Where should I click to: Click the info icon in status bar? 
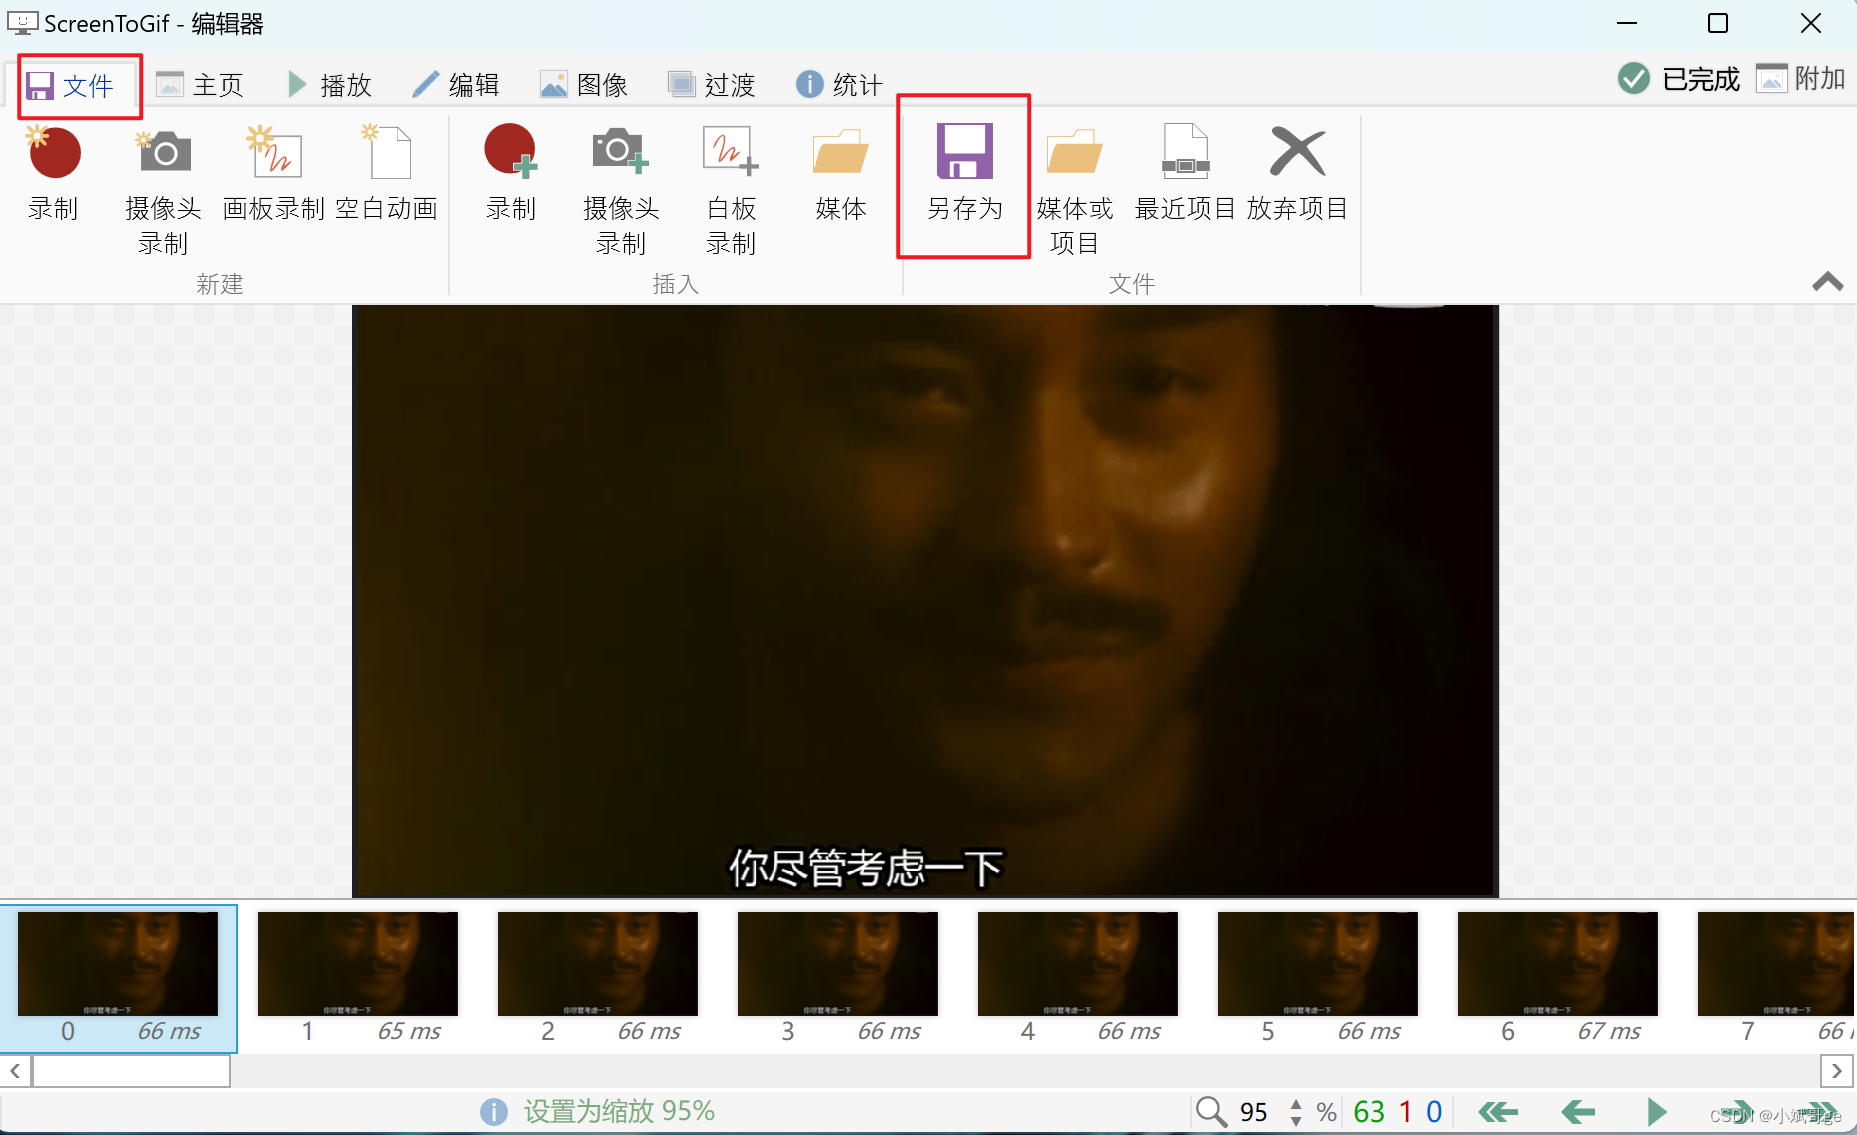493,1112
